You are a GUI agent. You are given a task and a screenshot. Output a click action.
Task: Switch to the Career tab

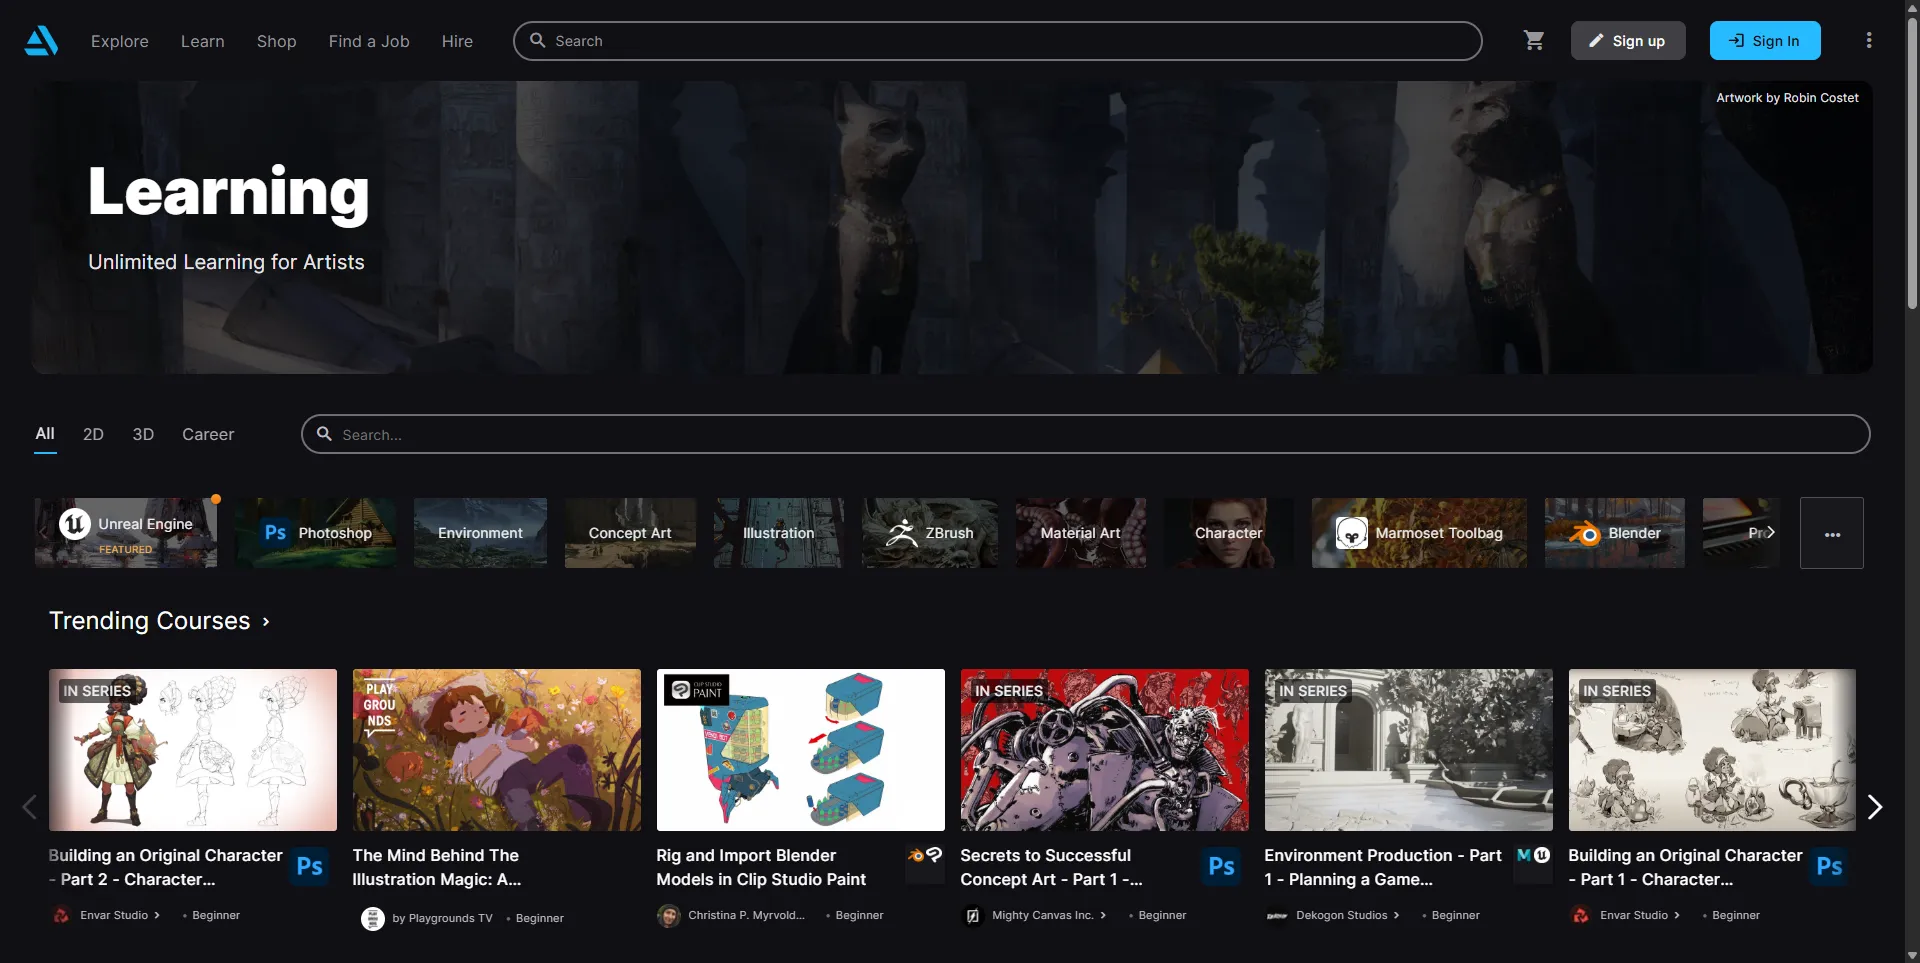pos(208,434)
